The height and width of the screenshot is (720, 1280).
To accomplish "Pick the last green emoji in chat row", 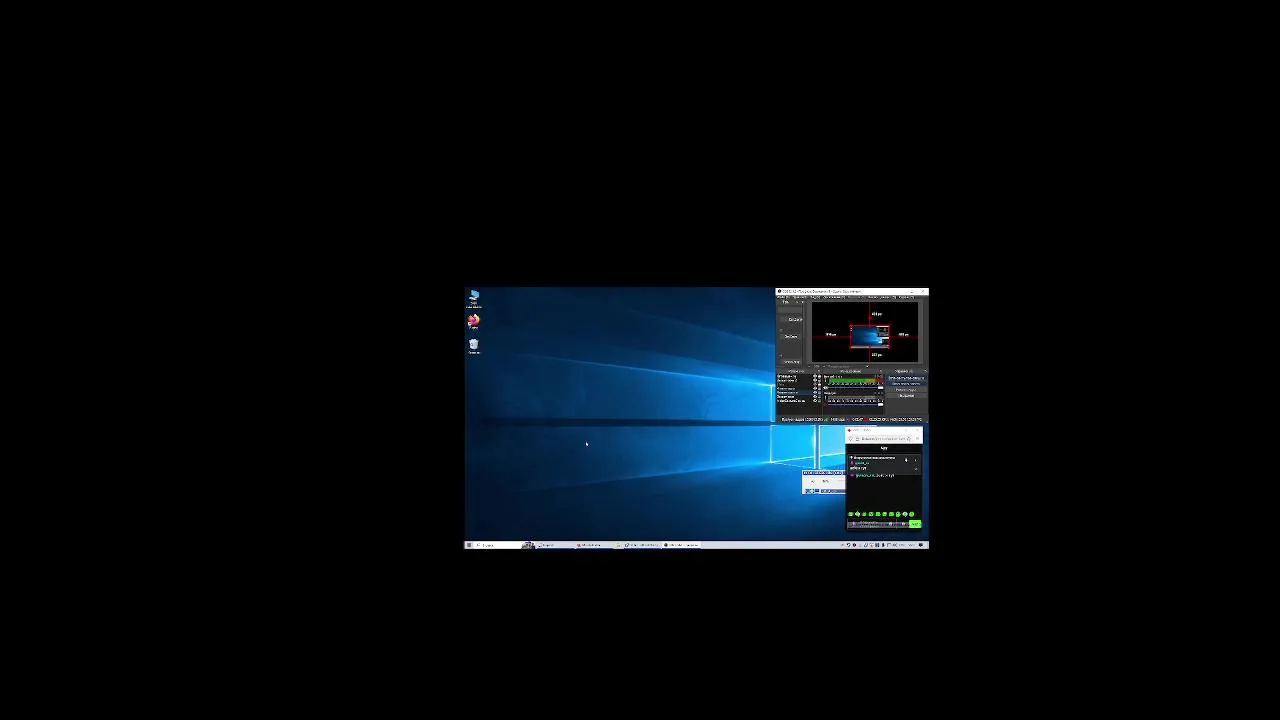I will tap(911, 514).
